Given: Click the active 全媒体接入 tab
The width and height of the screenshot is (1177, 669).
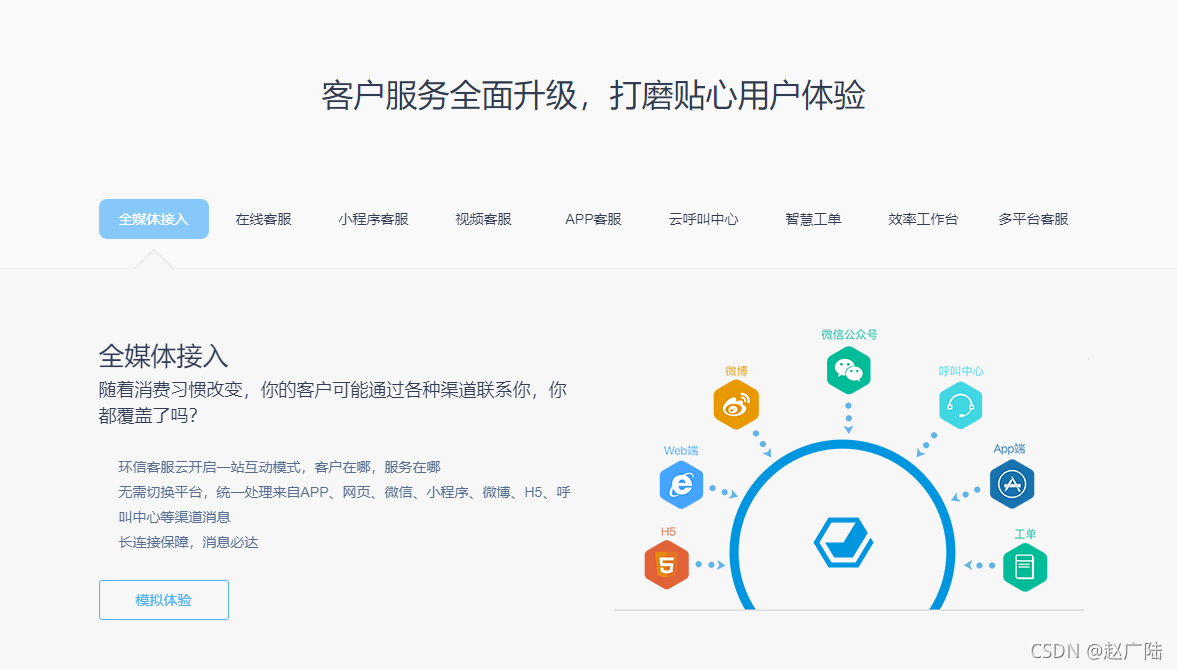Looking at the screenshot, I should click(154, 219).
